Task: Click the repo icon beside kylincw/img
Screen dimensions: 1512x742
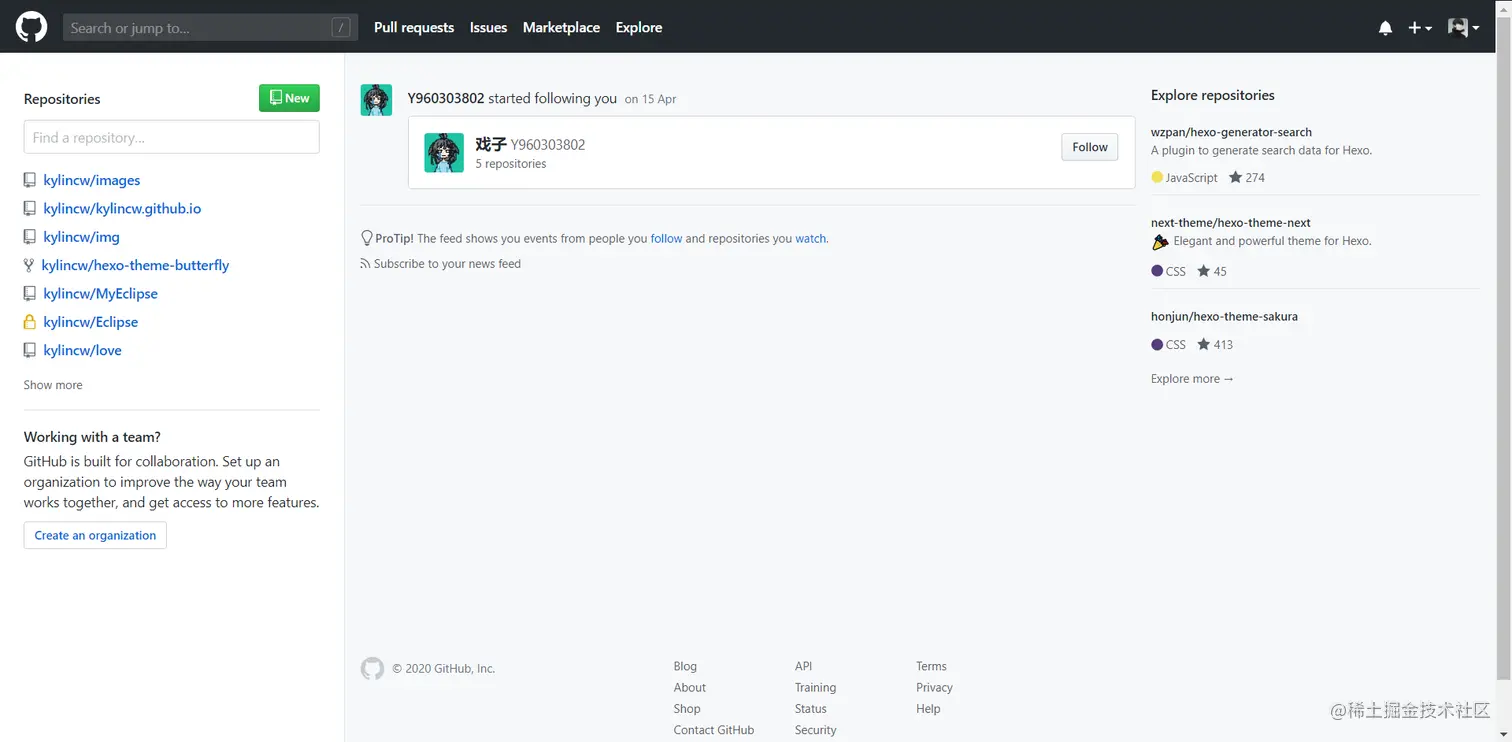Action: (30, 237)
